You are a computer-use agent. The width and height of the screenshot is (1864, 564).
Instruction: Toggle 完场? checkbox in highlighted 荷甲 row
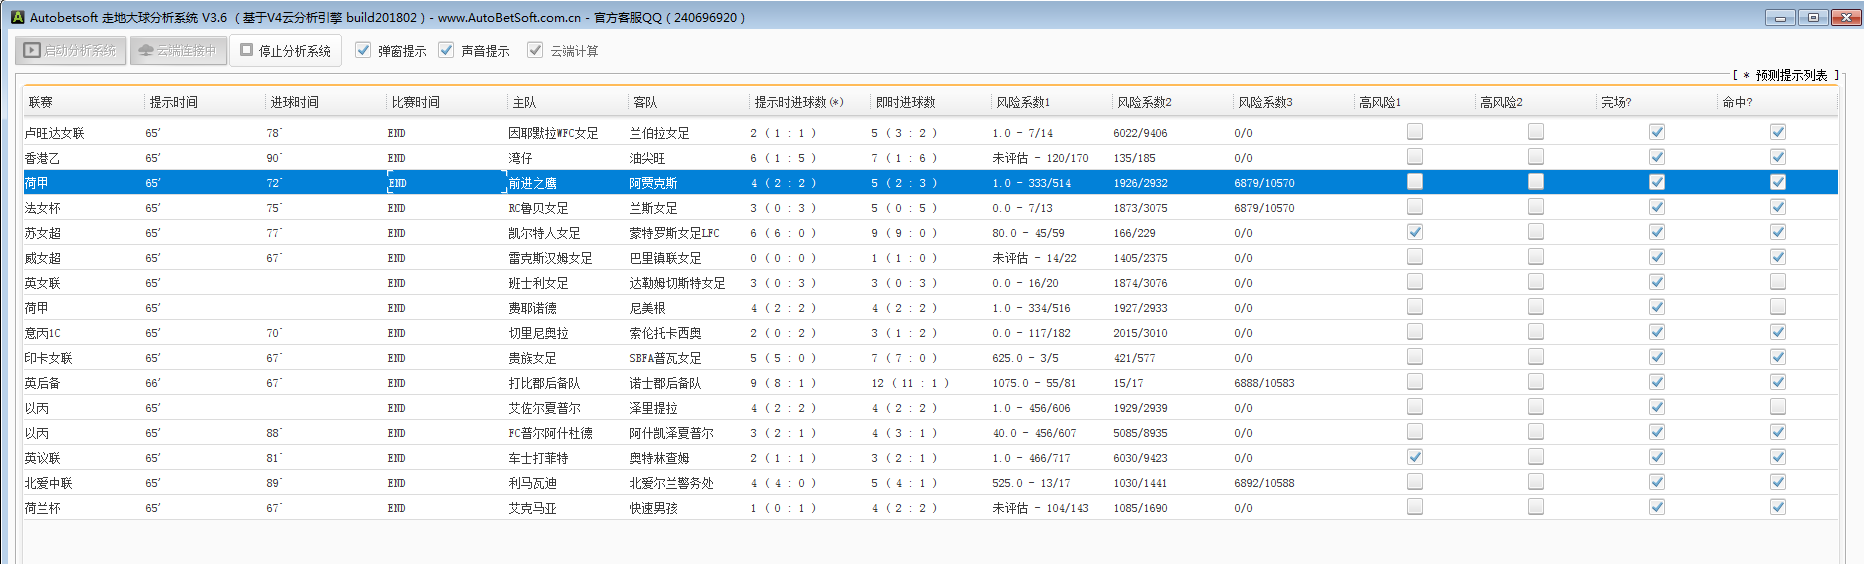point(1657,182)
